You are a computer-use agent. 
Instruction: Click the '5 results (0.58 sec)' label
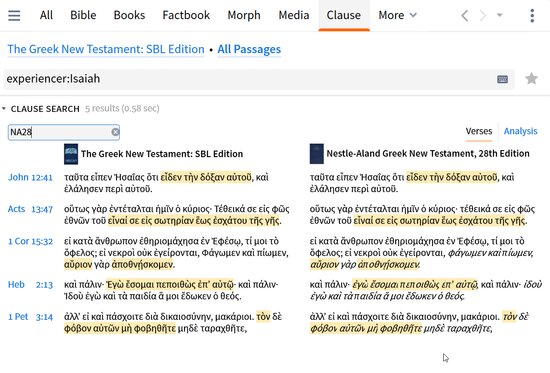coord(122,108)
